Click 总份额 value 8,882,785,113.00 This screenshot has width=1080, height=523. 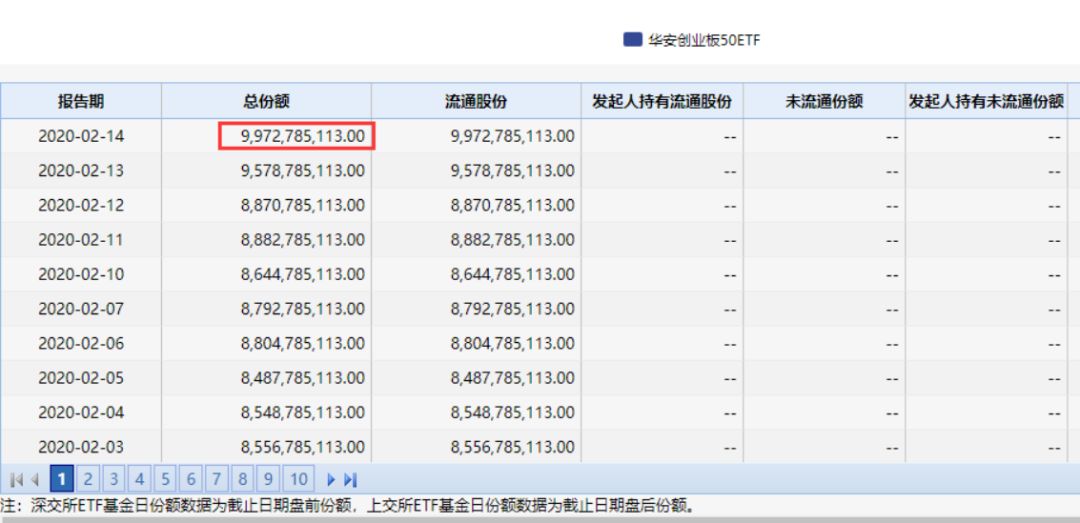click(302, 240)
